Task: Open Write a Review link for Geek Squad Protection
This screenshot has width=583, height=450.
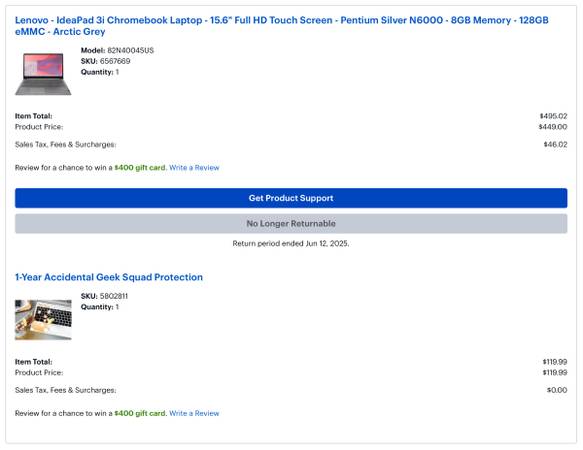Action: pyautogui.click(x=194, y=413)
